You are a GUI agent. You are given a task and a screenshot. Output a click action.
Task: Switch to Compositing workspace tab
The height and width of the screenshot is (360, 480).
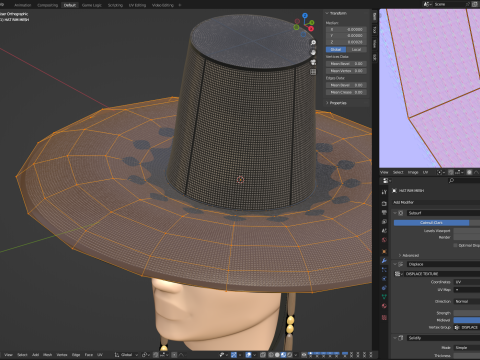47,5
